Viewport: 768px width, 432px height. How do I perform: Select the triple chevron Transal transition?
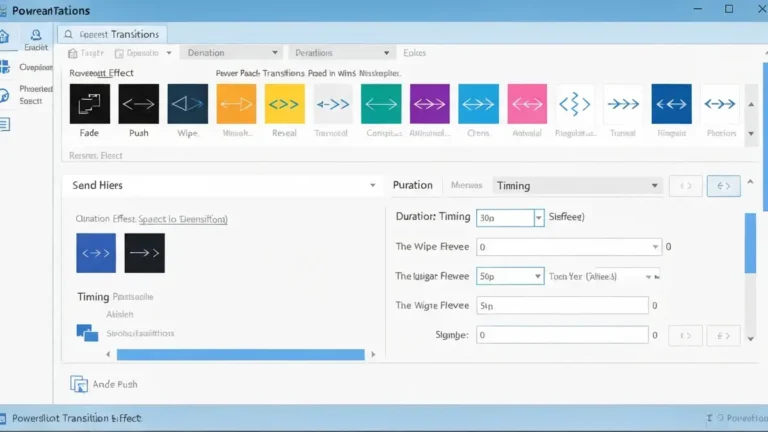pyautogui.click(x=623, y=104)
